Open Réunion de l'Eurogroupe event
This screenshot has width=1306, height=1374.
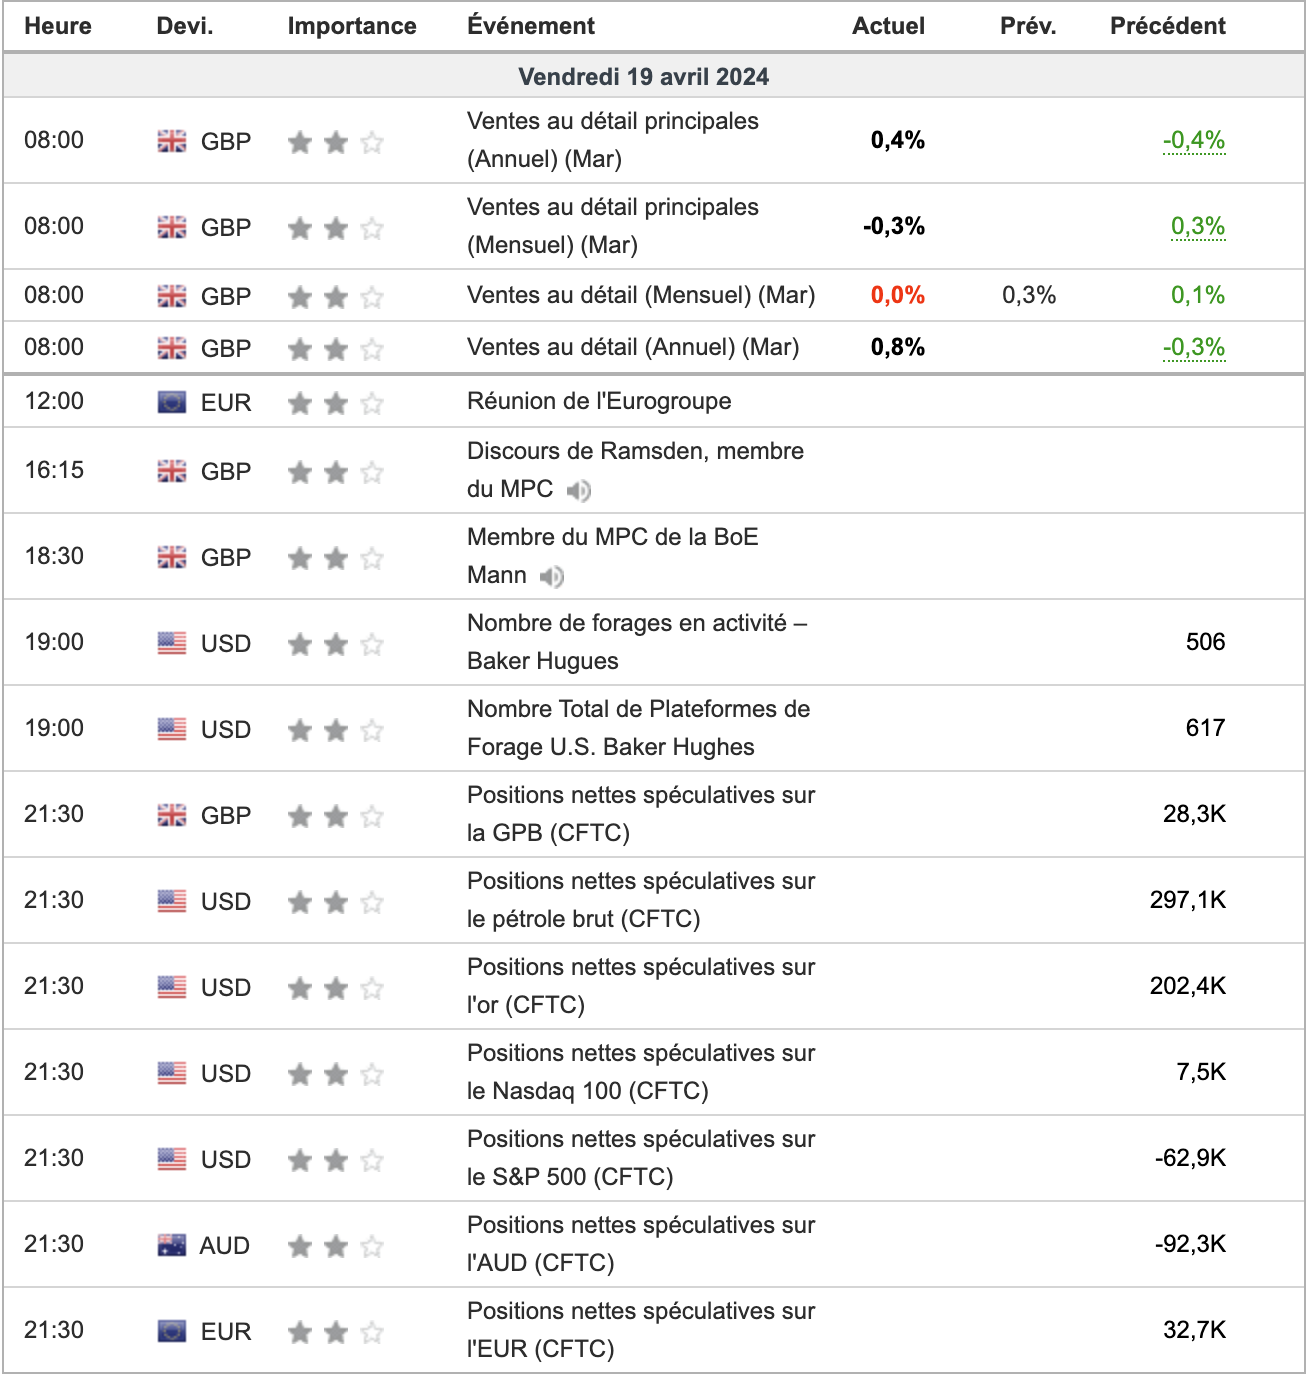[x=599, y=401]
